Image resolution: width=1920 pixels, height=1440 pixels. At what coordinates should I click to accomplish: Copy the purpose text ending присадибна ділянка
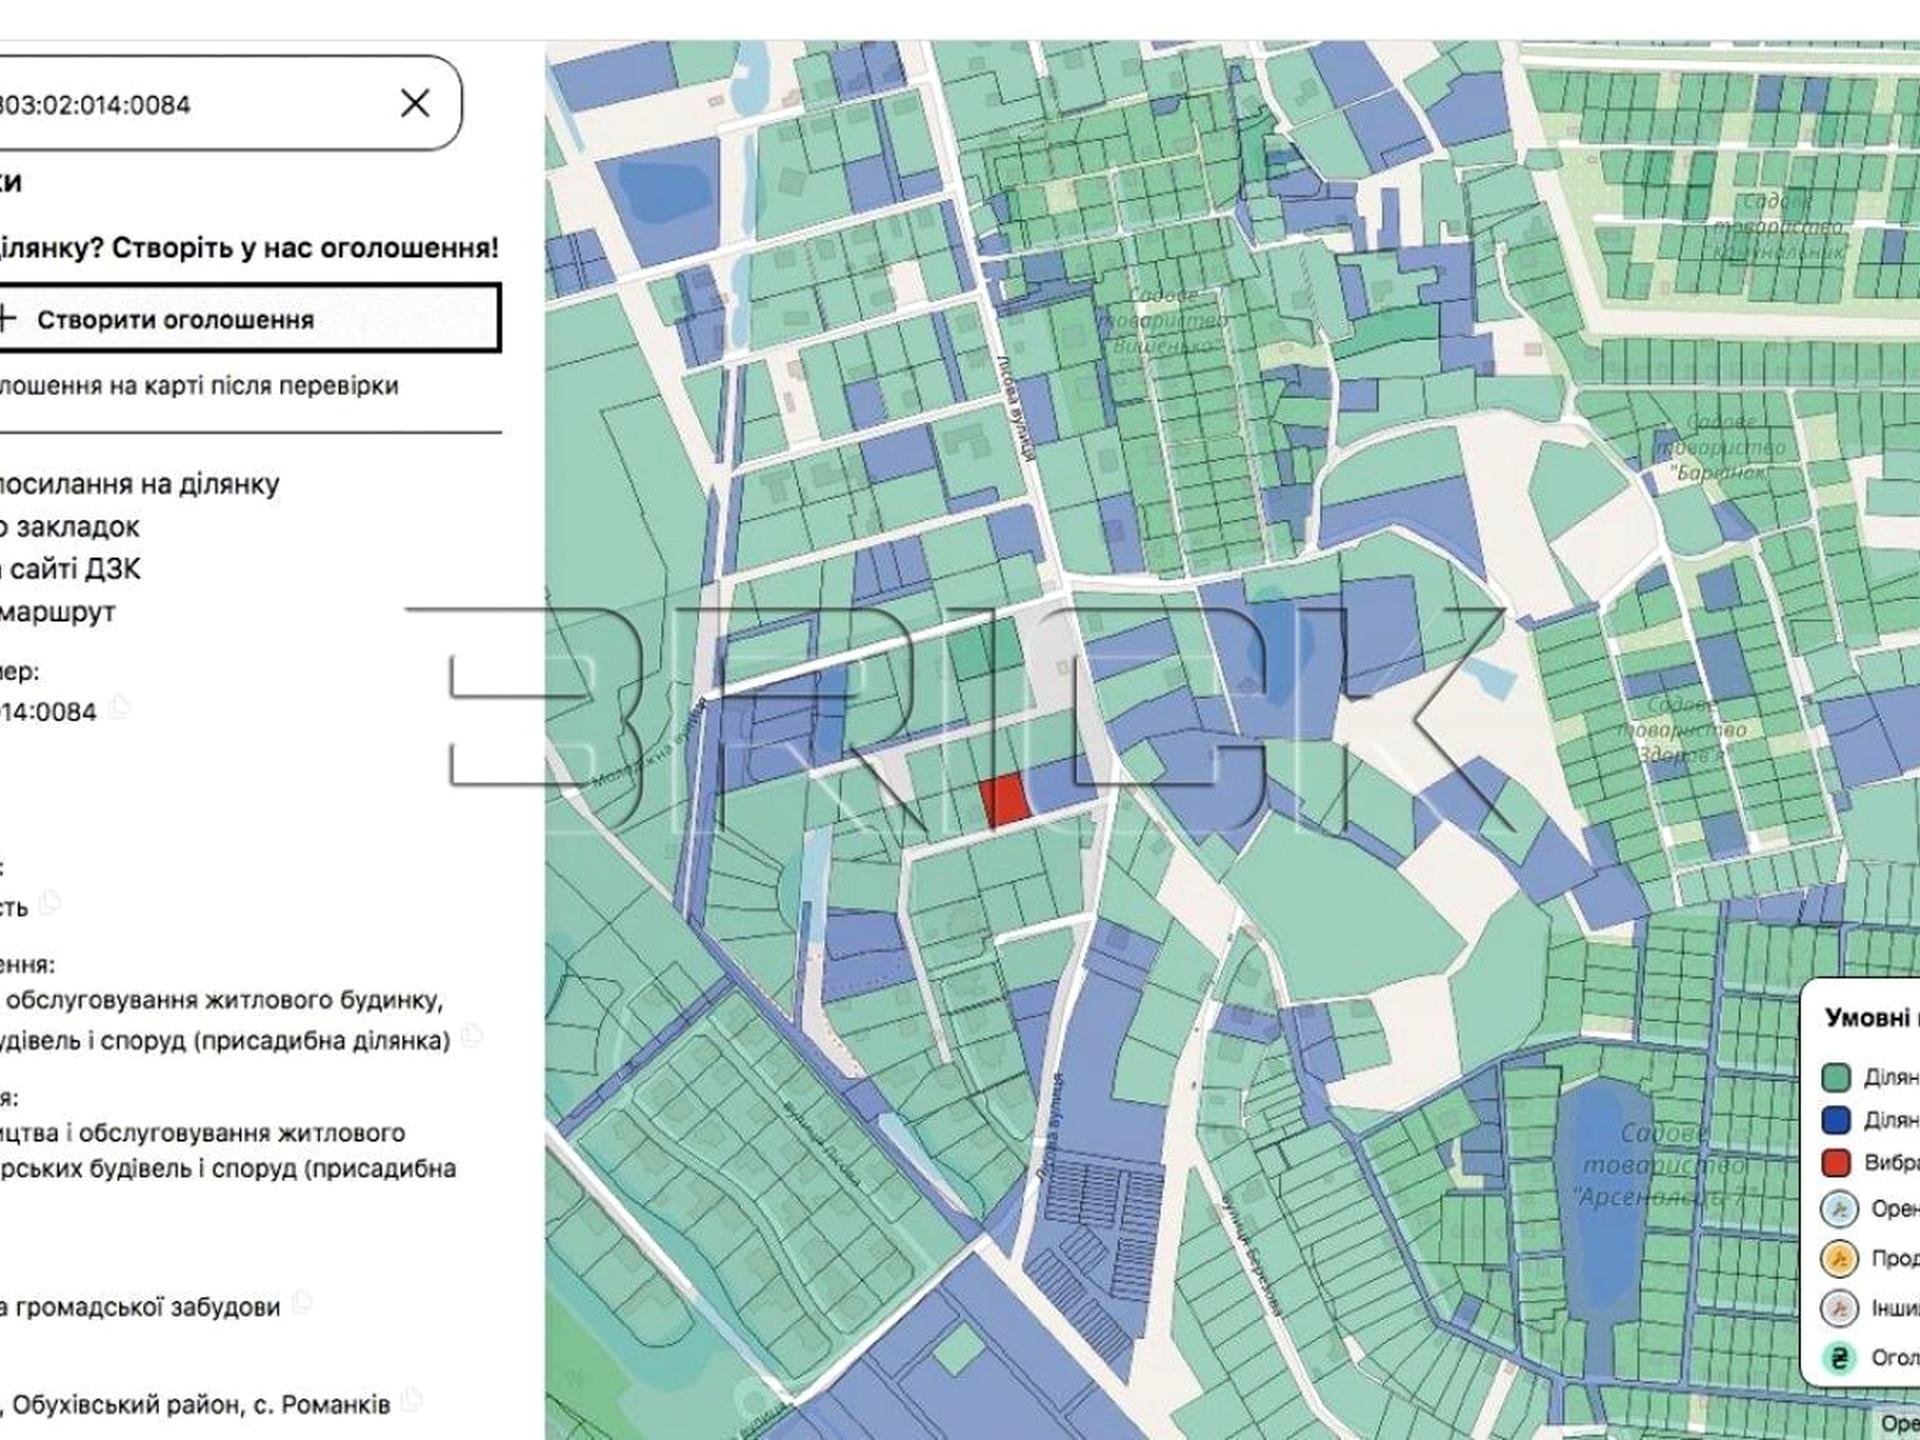[x=472, y=1036]
